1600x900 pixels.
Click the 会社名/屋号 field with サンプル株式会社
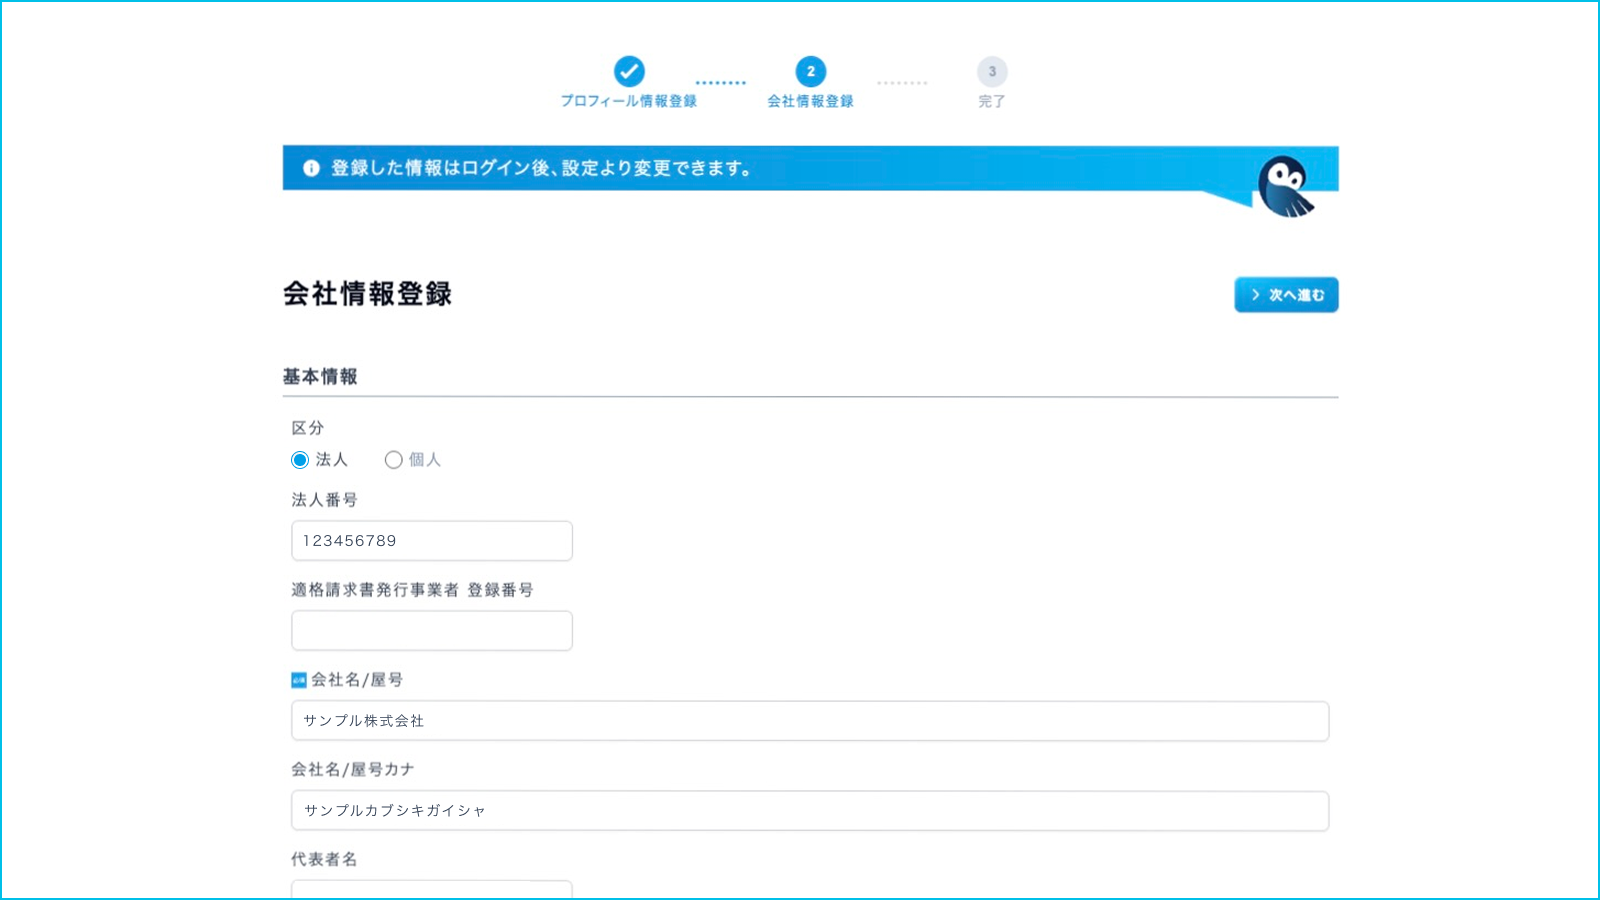click(810, 721)
